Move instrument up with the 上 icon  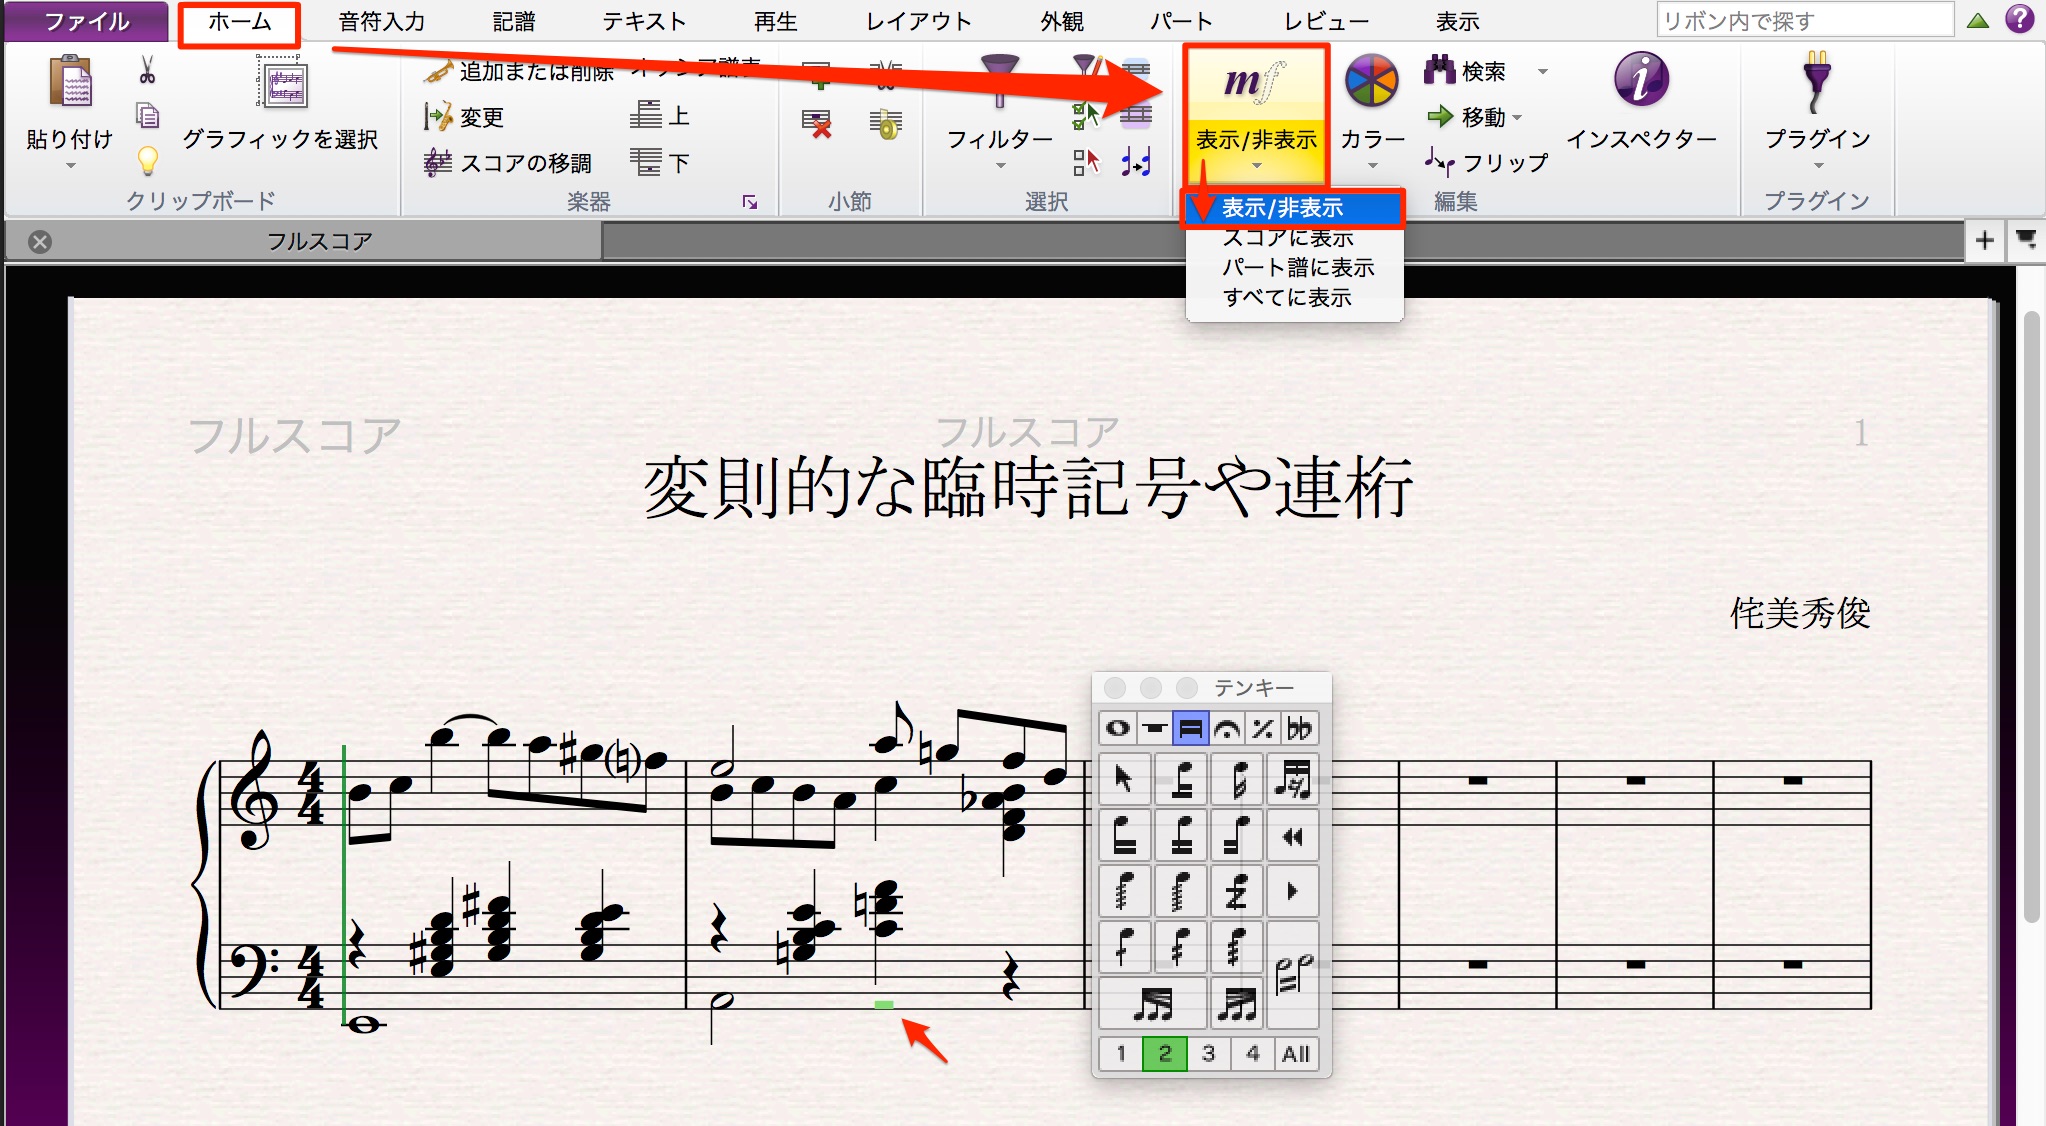click(646, 115)
